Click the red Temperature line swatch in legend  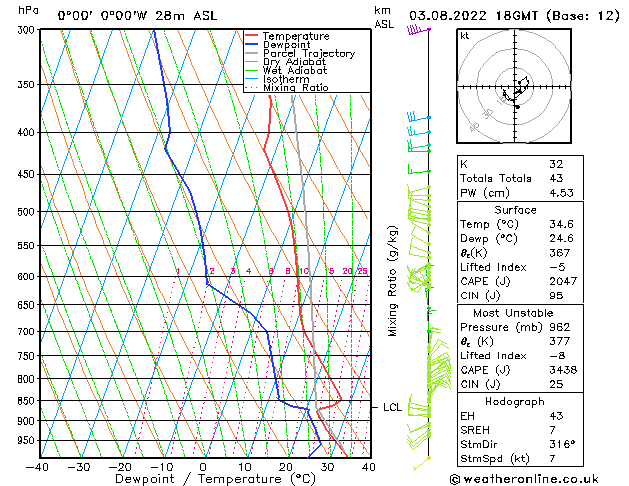(252, 36)
